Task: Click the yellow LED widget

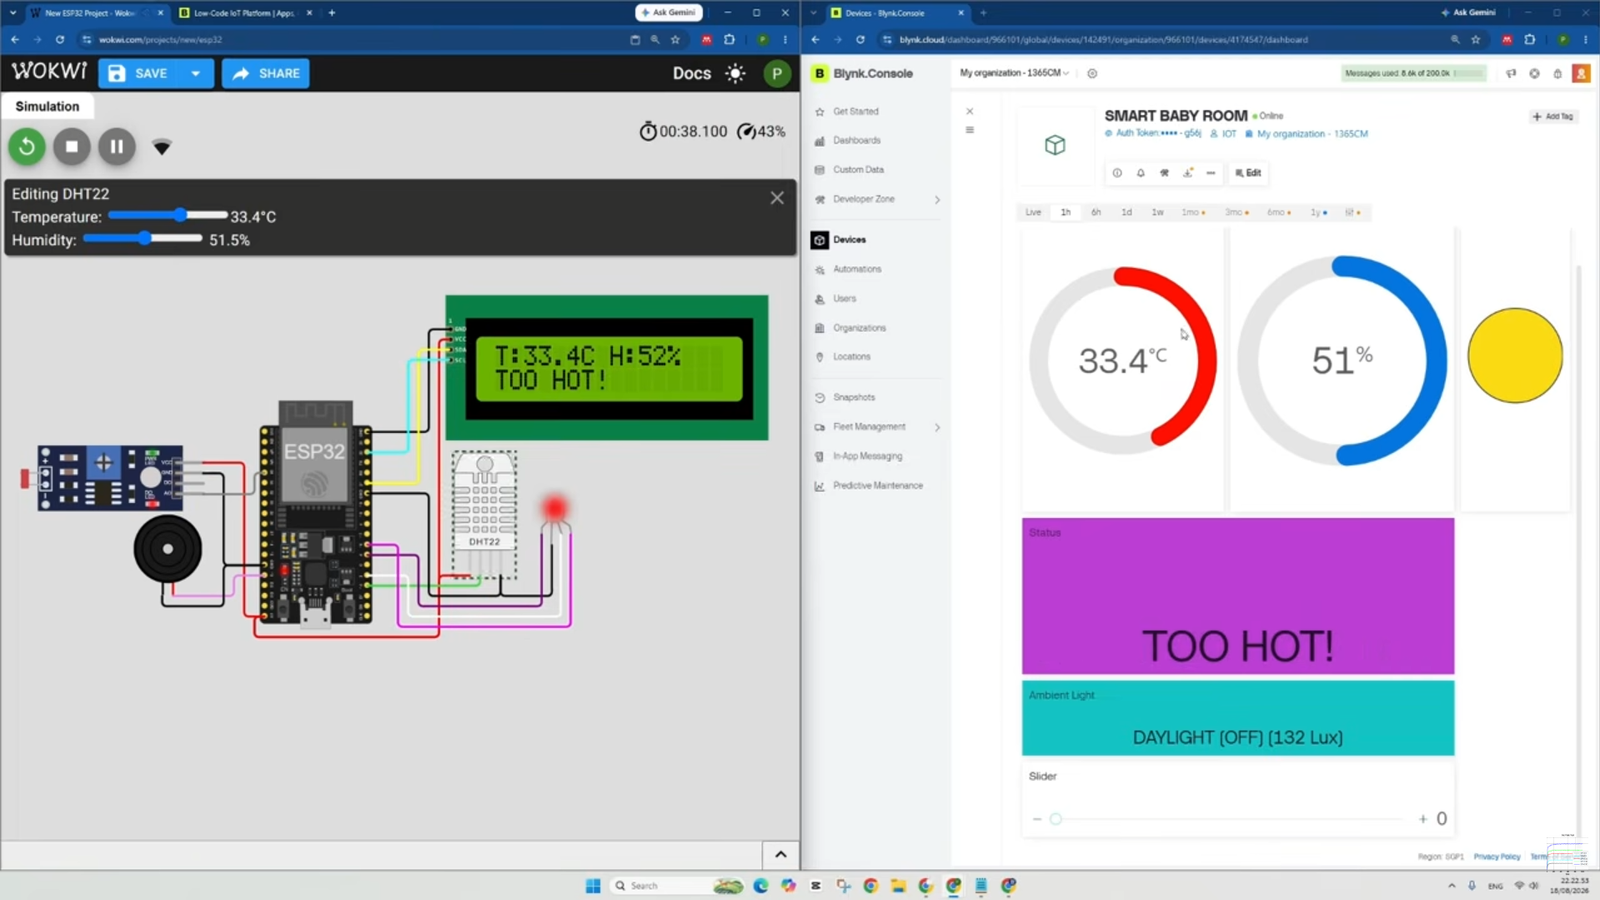Action: pyautogui.click(x=1515, y=356)
